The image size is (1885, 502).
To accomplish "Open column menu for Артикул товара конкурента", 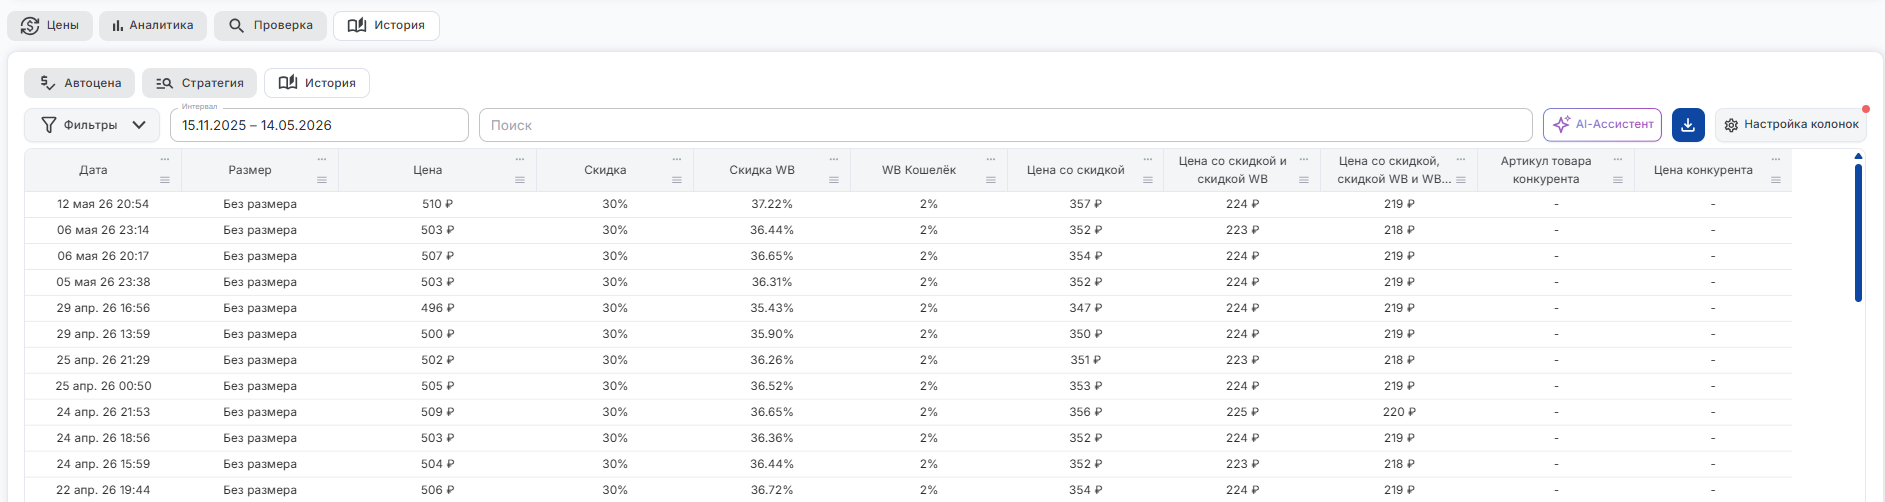I will 1618,160.
